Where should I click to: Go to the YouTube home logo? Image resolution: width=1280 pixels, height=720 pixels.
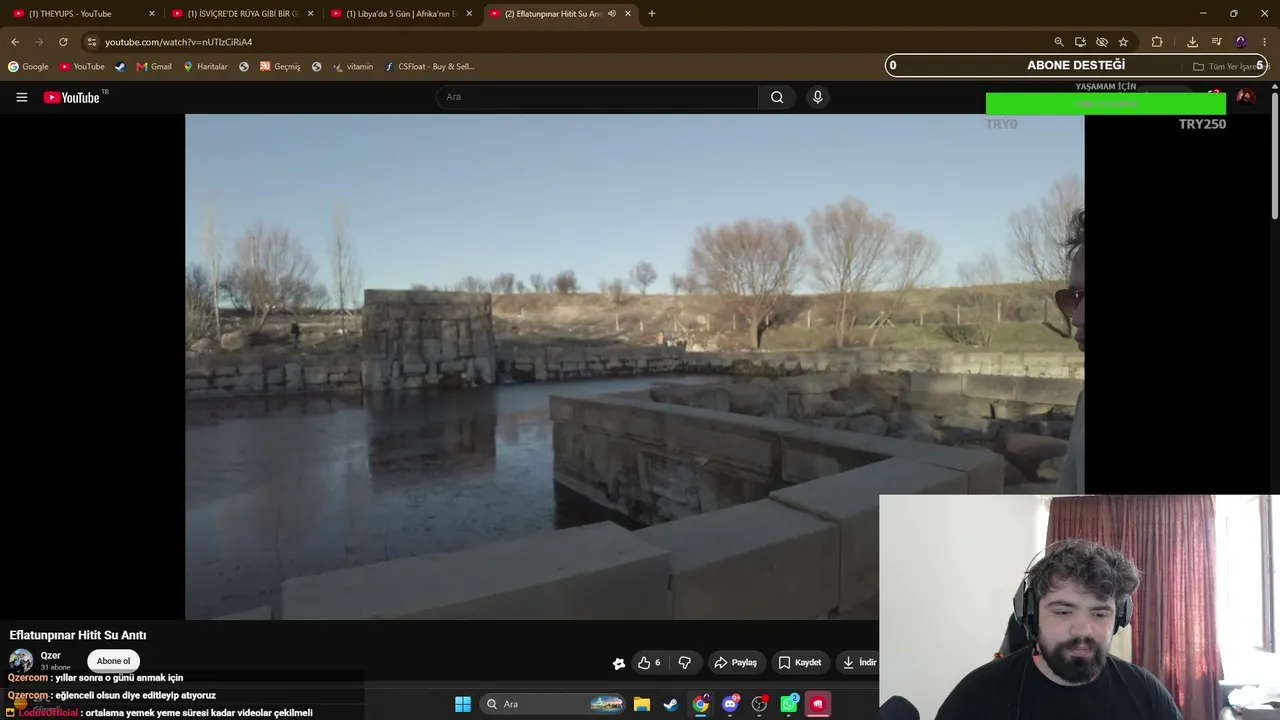(72, 97)
